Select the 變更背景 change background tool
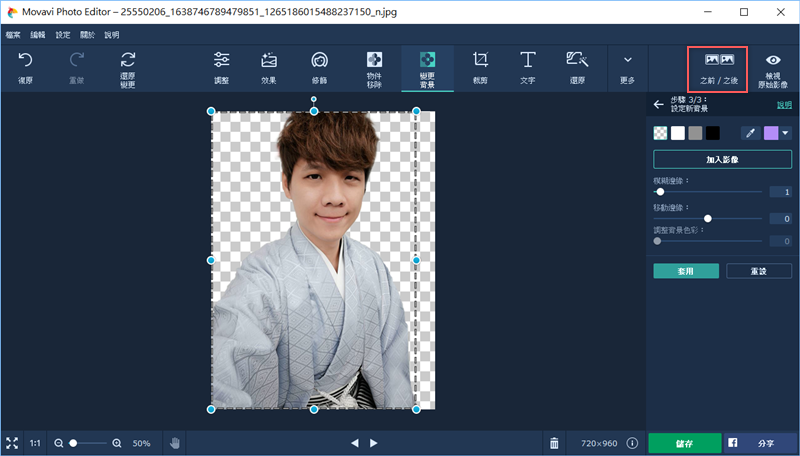The image size is (800, 456). [428, 69]
